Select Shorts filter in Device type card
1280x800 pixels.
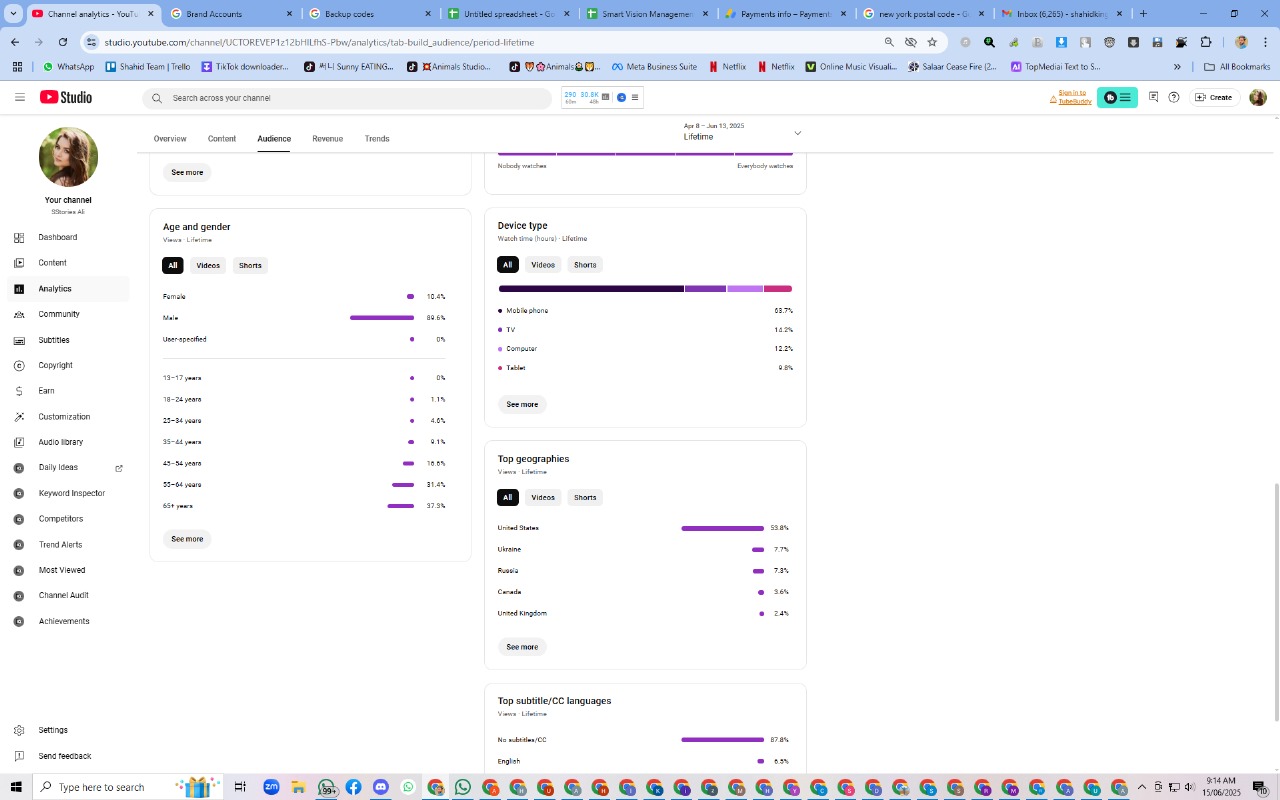[585, 265]
